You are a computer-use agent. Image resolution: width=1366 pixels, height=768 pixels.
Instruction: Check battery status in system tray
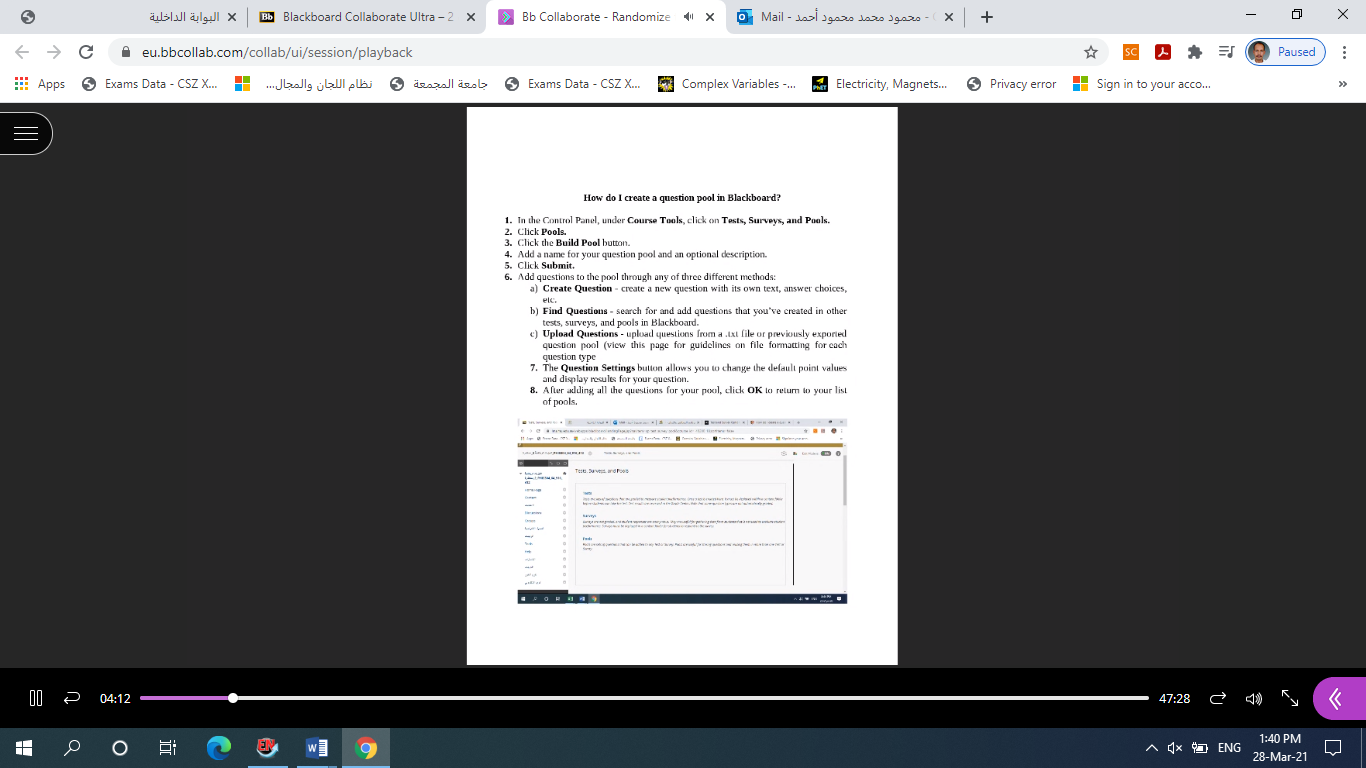(1200, 748)
